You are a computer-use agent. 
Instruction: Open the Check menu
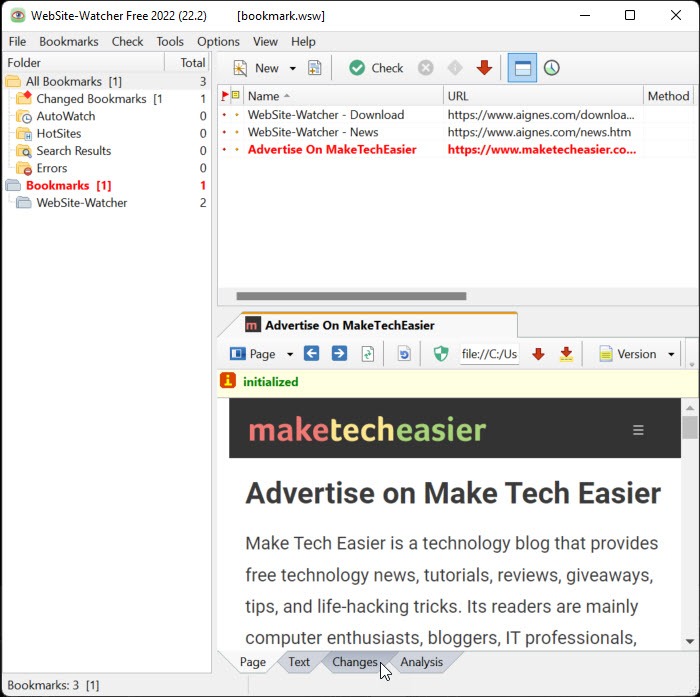tap(127, 42)
